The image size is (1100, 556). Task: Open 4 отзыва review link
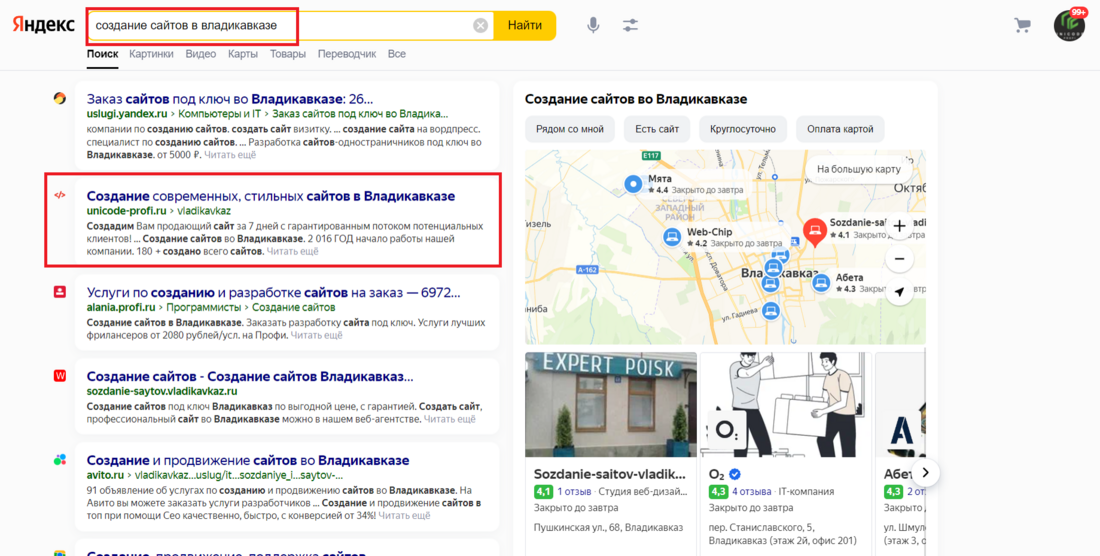coord(752,491)
